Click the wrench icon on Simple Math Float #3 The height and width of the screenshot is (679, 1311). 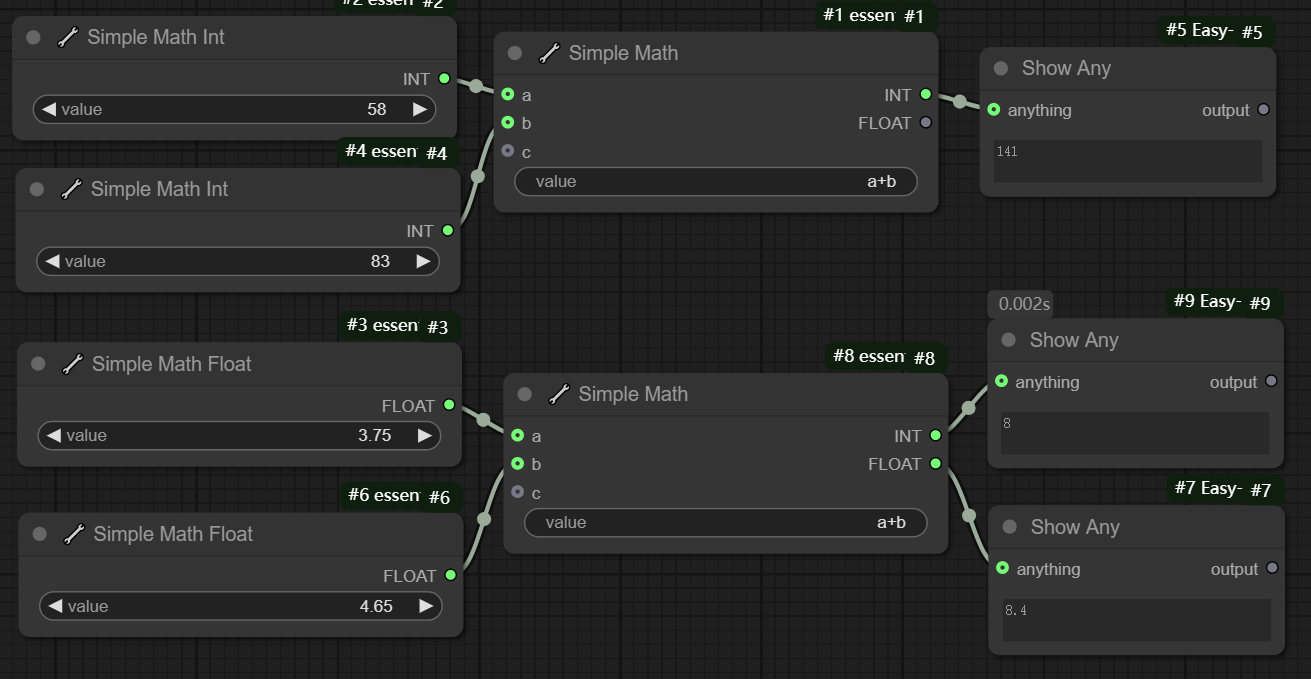pyautogui.click(x=72, y=365)
